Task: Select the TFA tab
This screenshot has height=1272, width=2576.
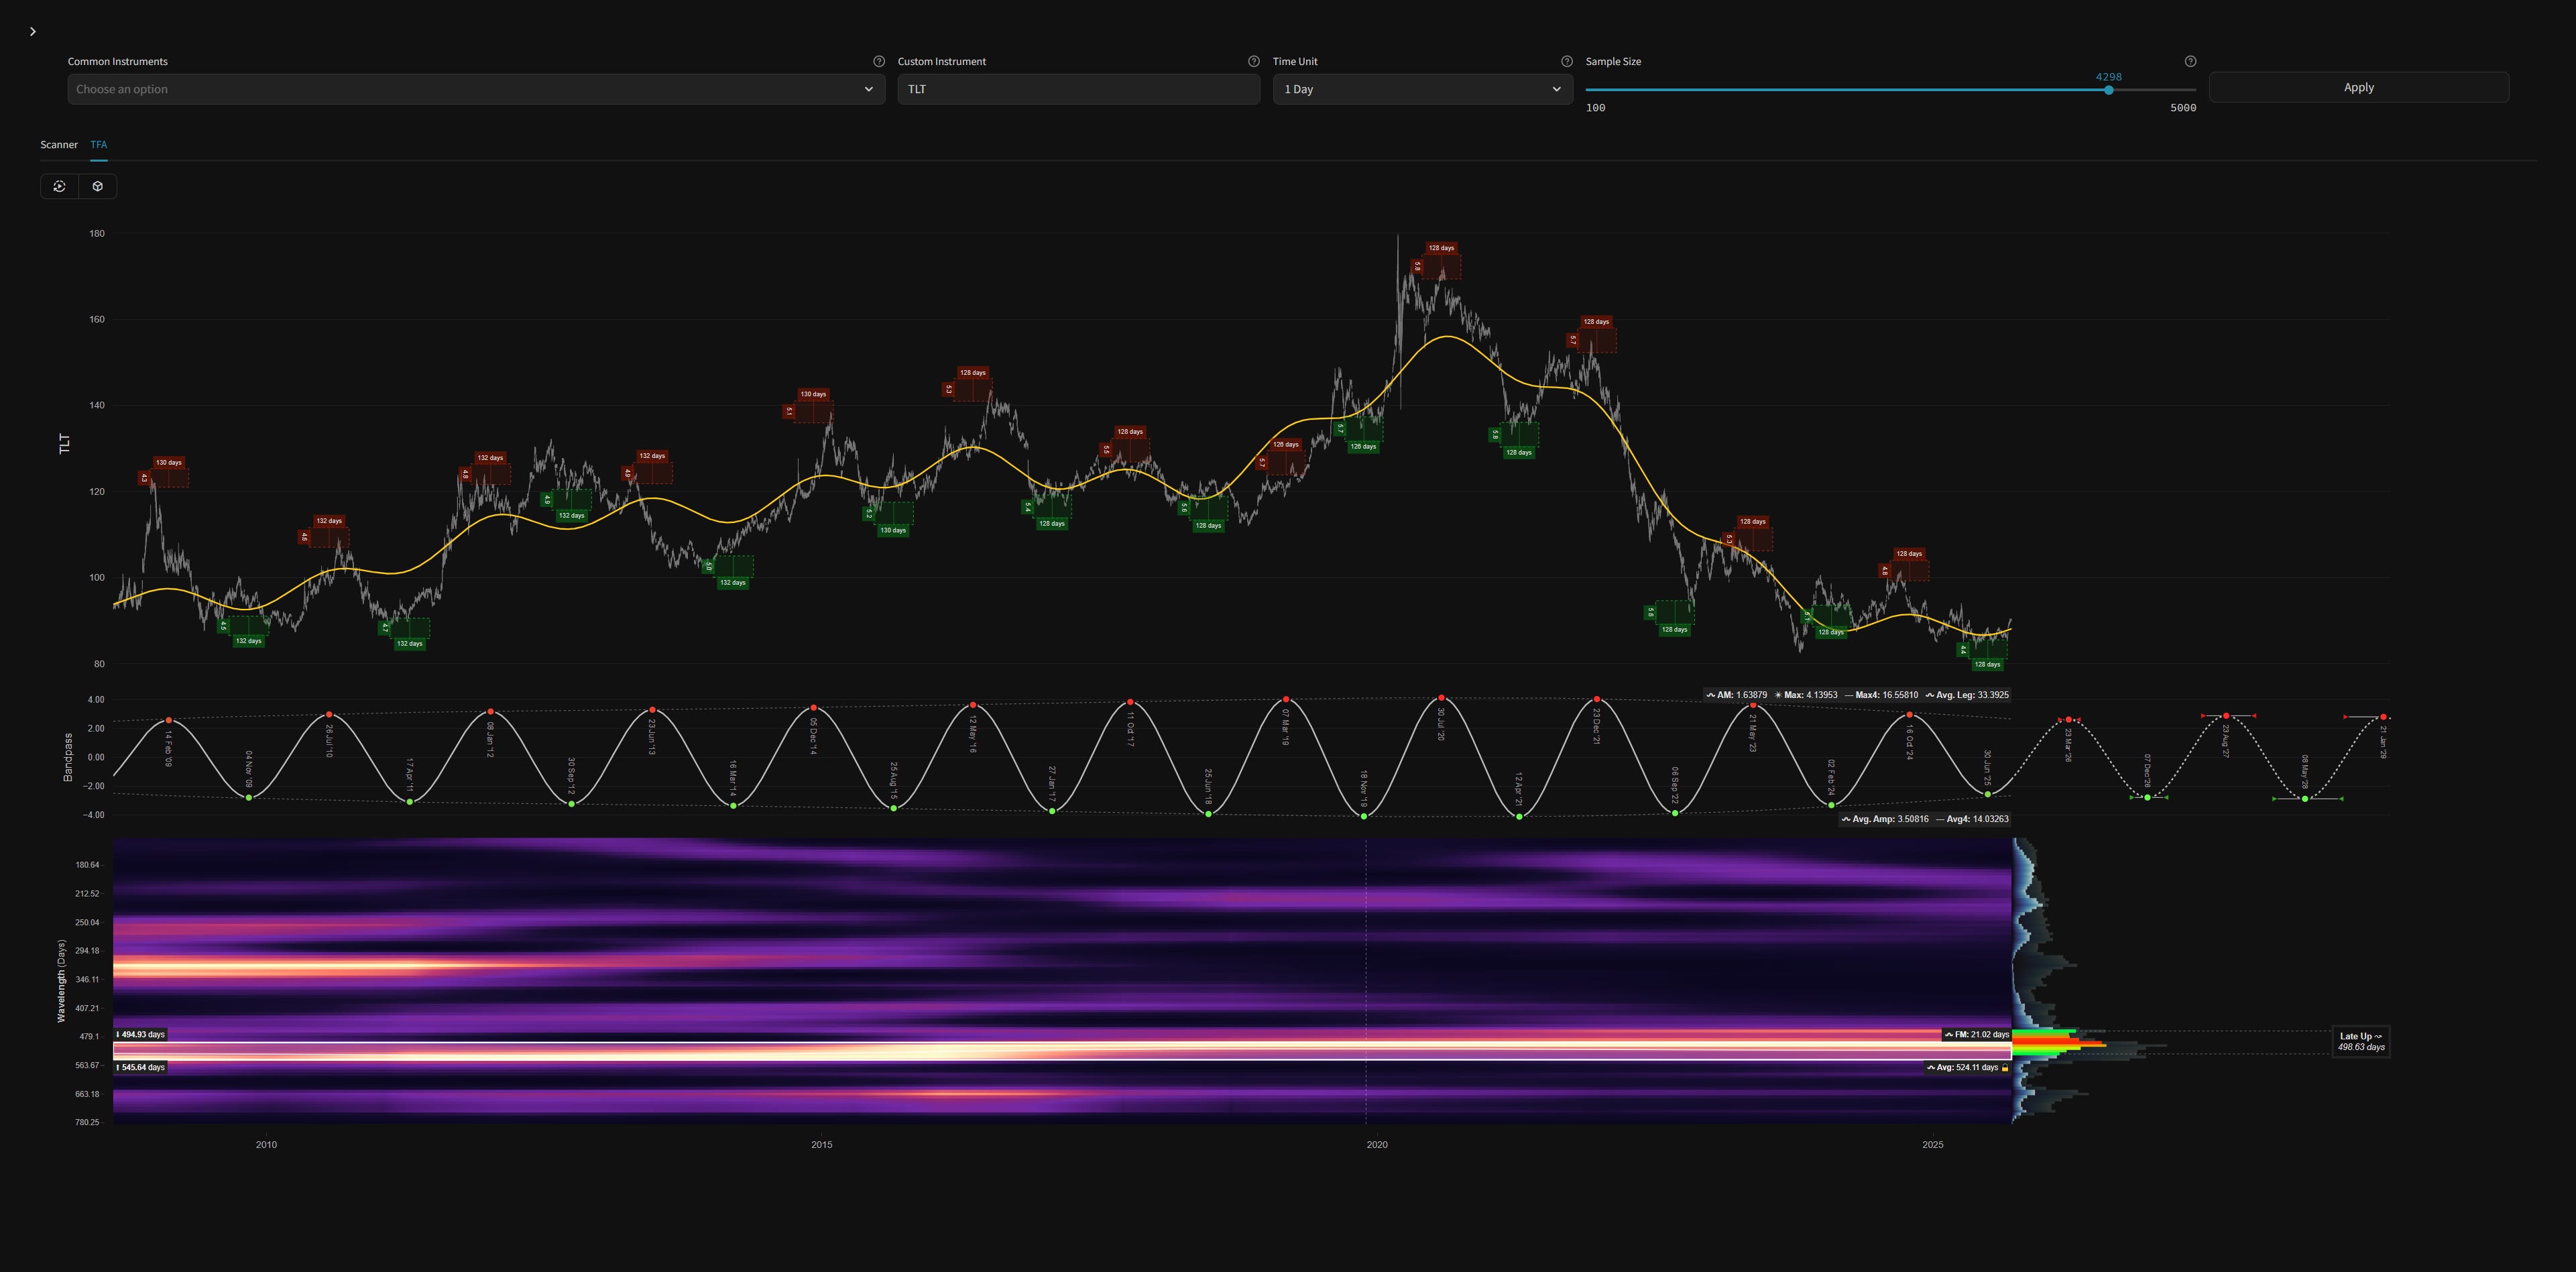Action: [x=99, y=145]
